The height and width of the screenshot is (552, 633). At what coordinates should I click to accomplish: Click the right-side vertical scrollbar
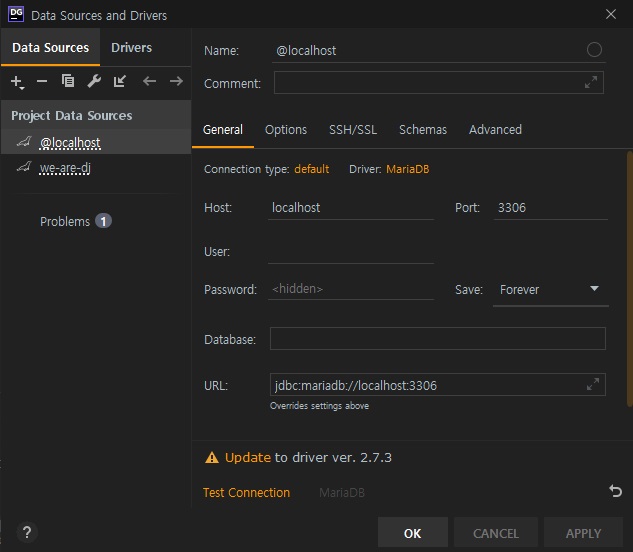click(x=630, y=279)
